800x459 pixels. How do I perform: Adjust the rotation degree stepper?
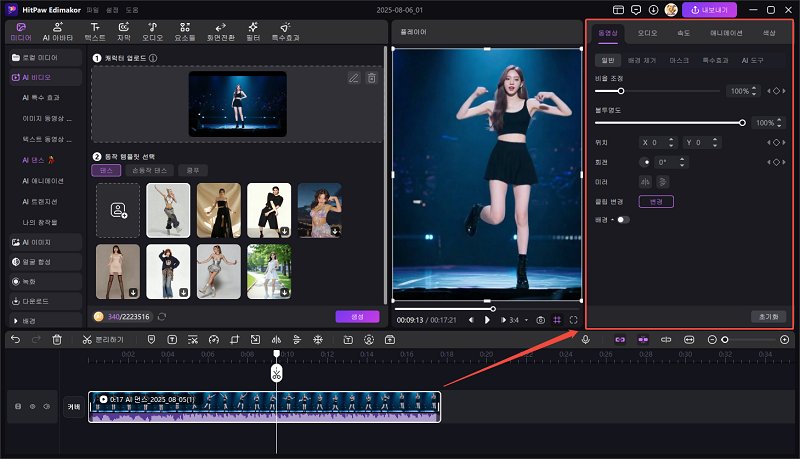[x=682, y=162]
